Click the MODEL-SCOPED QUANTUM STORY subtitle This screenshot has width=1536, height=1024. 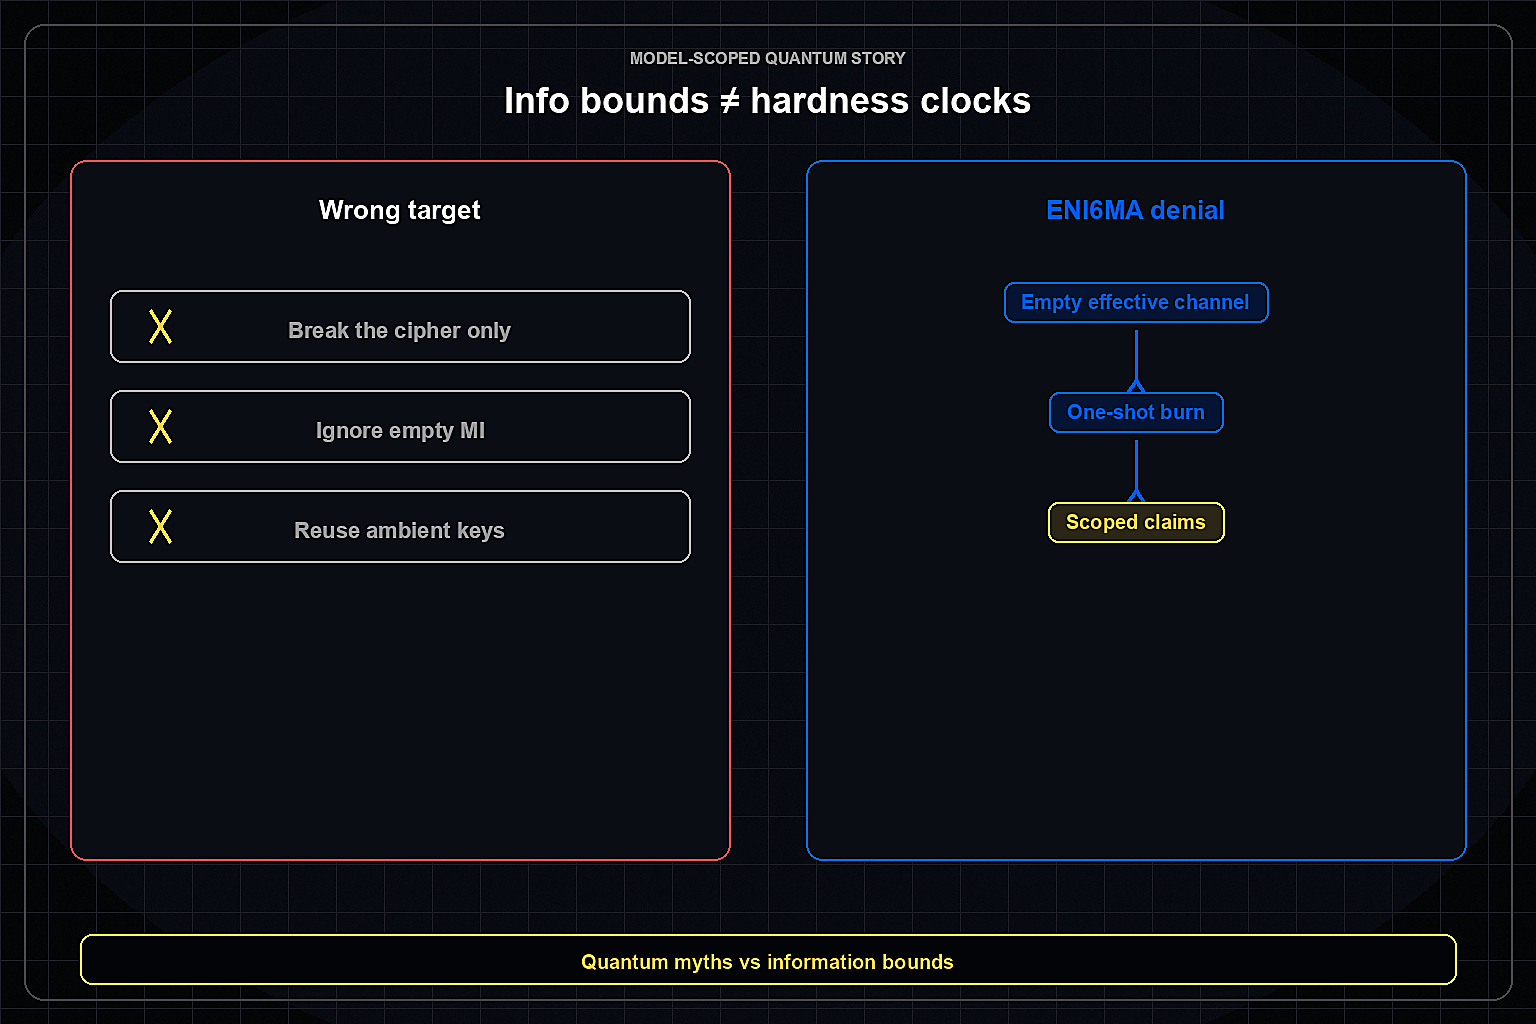tap(767, 58)
